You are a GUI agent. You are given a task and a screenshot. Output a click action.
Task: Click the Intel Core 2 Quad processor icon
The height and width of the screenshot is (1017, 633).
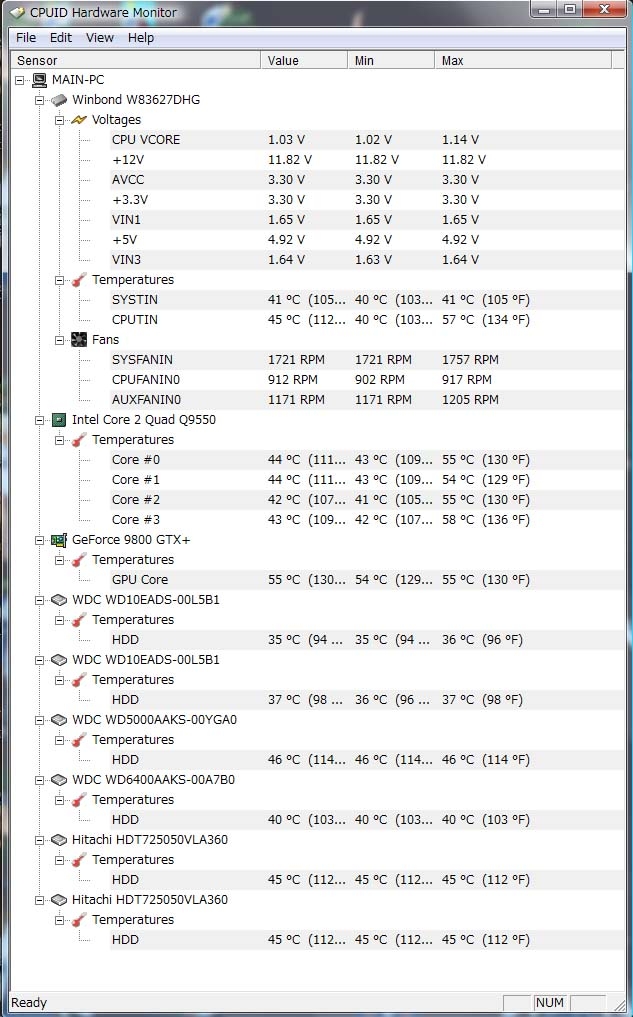60,420
